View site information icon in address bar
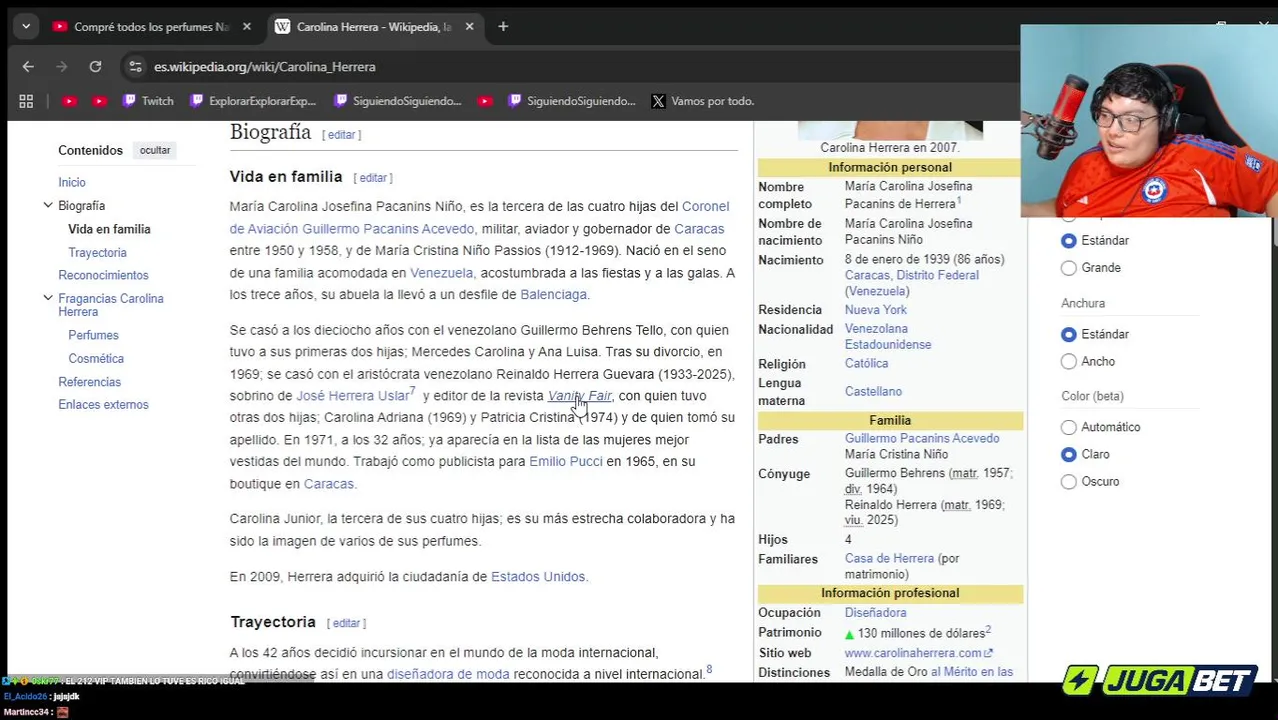The height and width of the screenshot is (720, 1278). 136,67
